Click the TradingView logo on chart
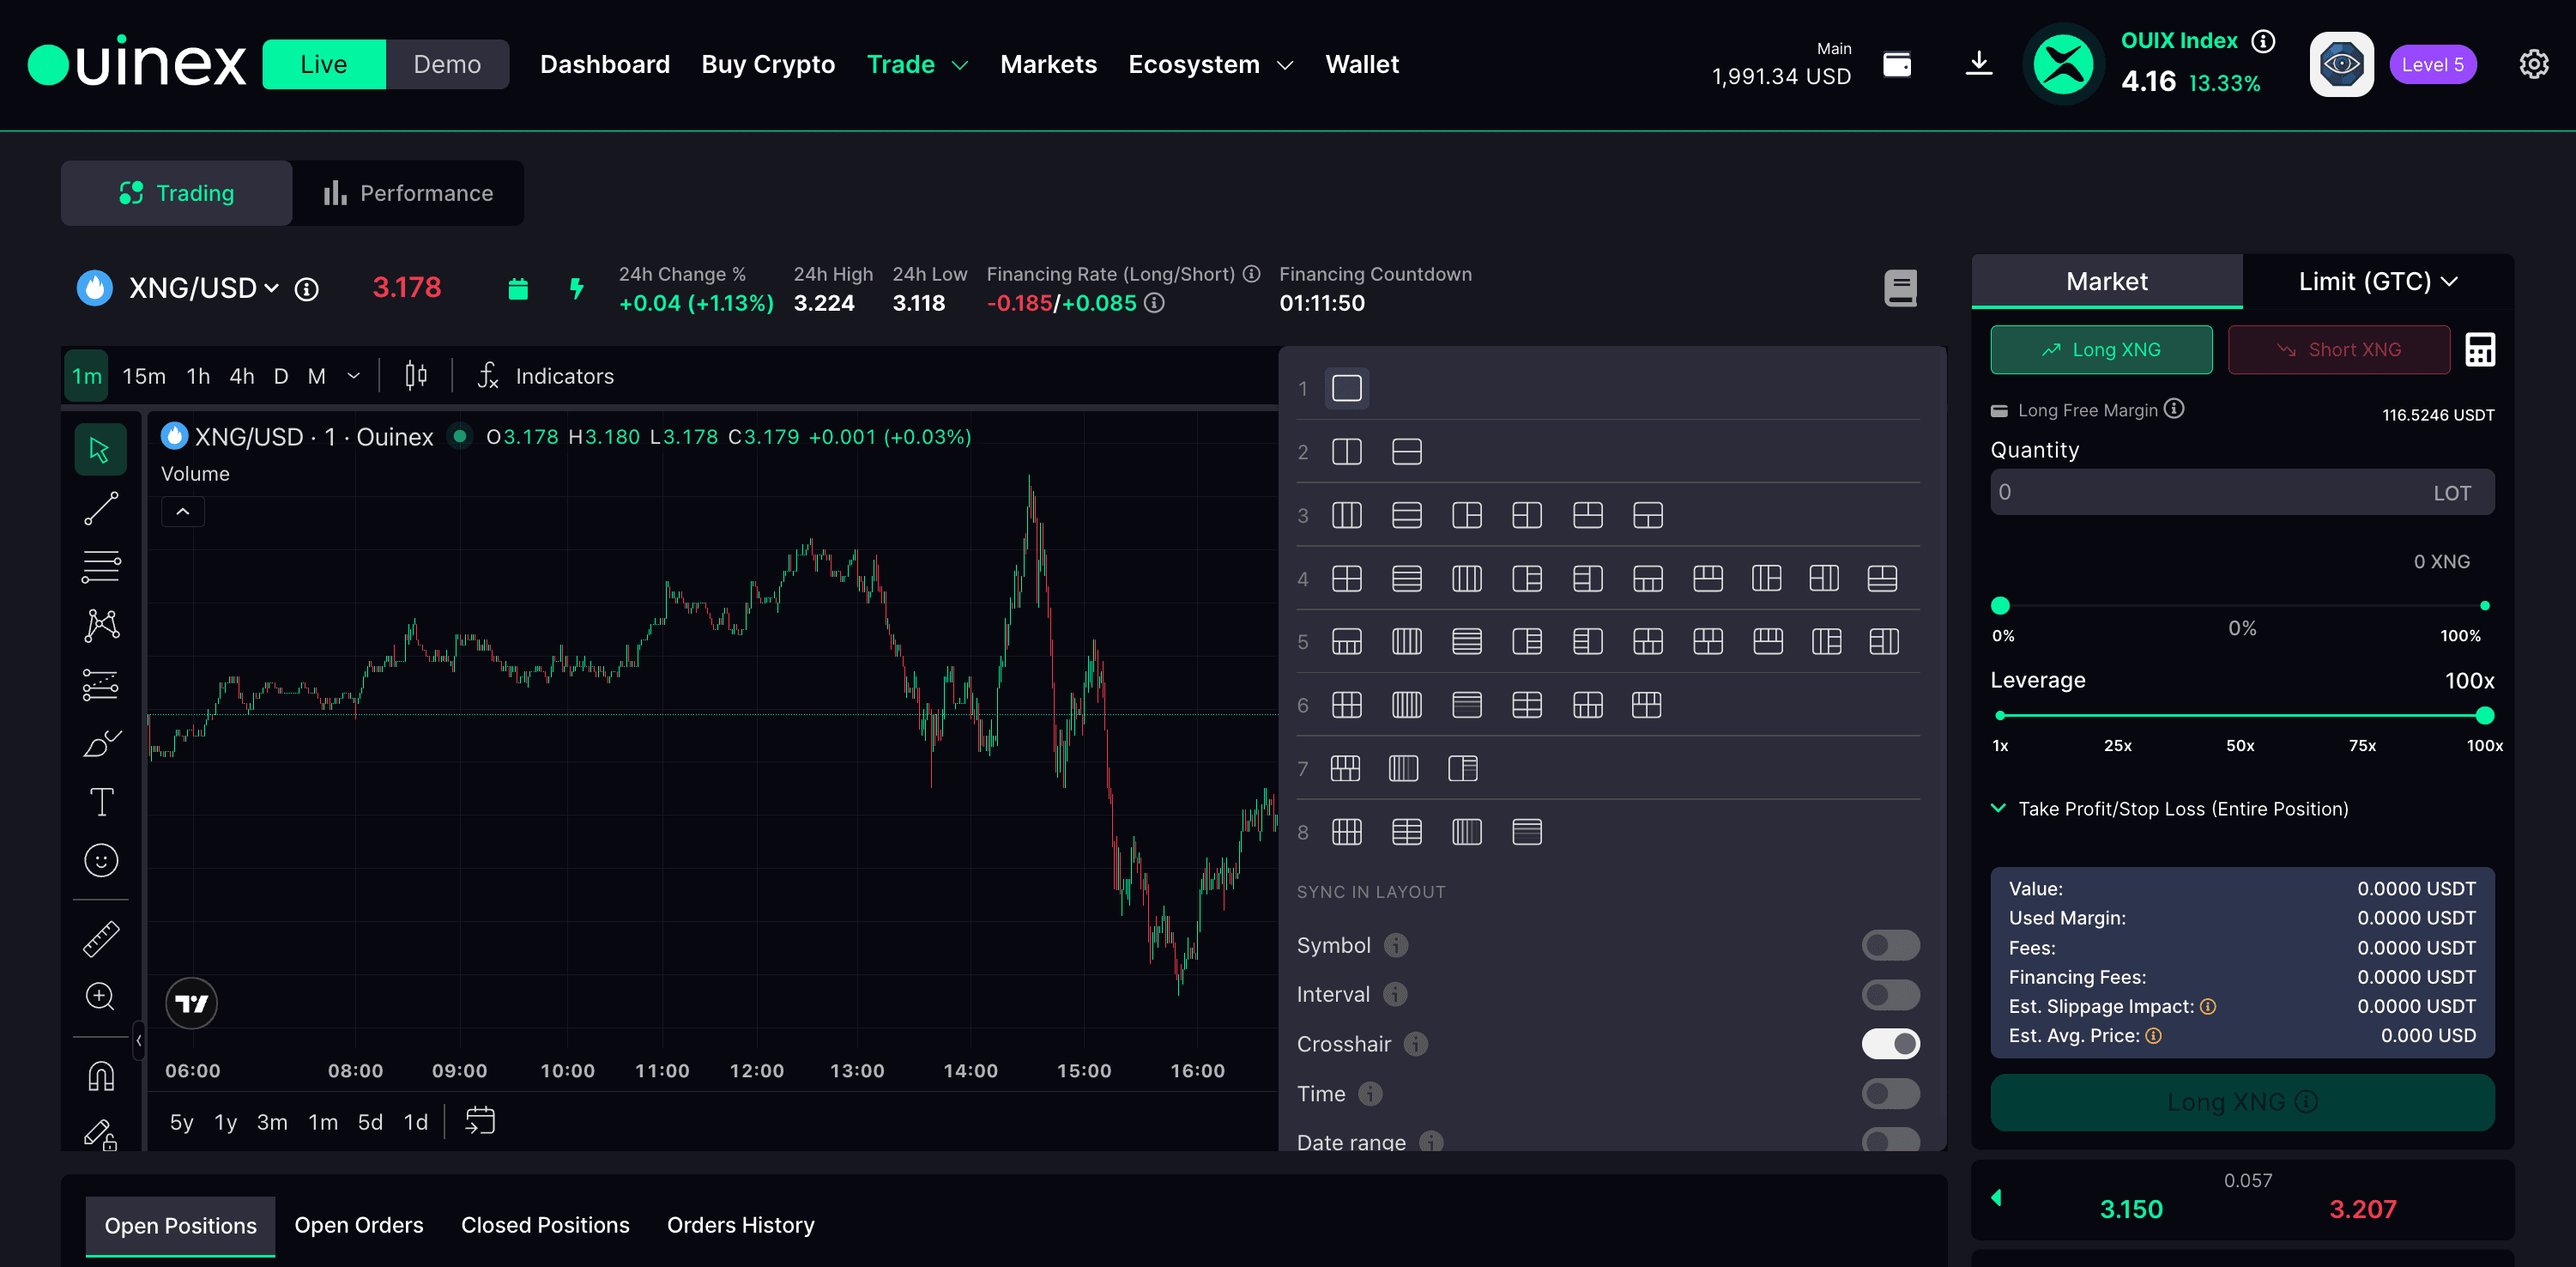 [x=191, y=1003]
